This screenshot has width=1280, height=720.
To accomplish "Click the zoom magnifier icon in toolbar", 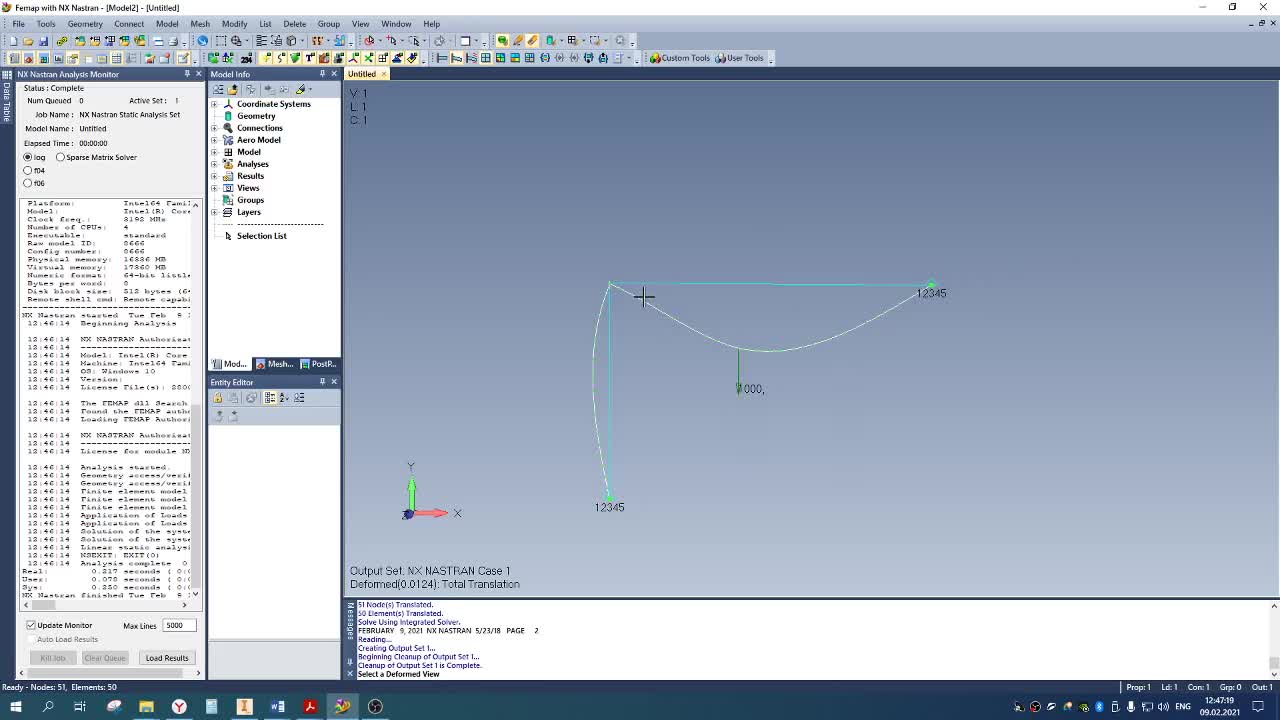I will pyautogui.click(x=237, y=41).
